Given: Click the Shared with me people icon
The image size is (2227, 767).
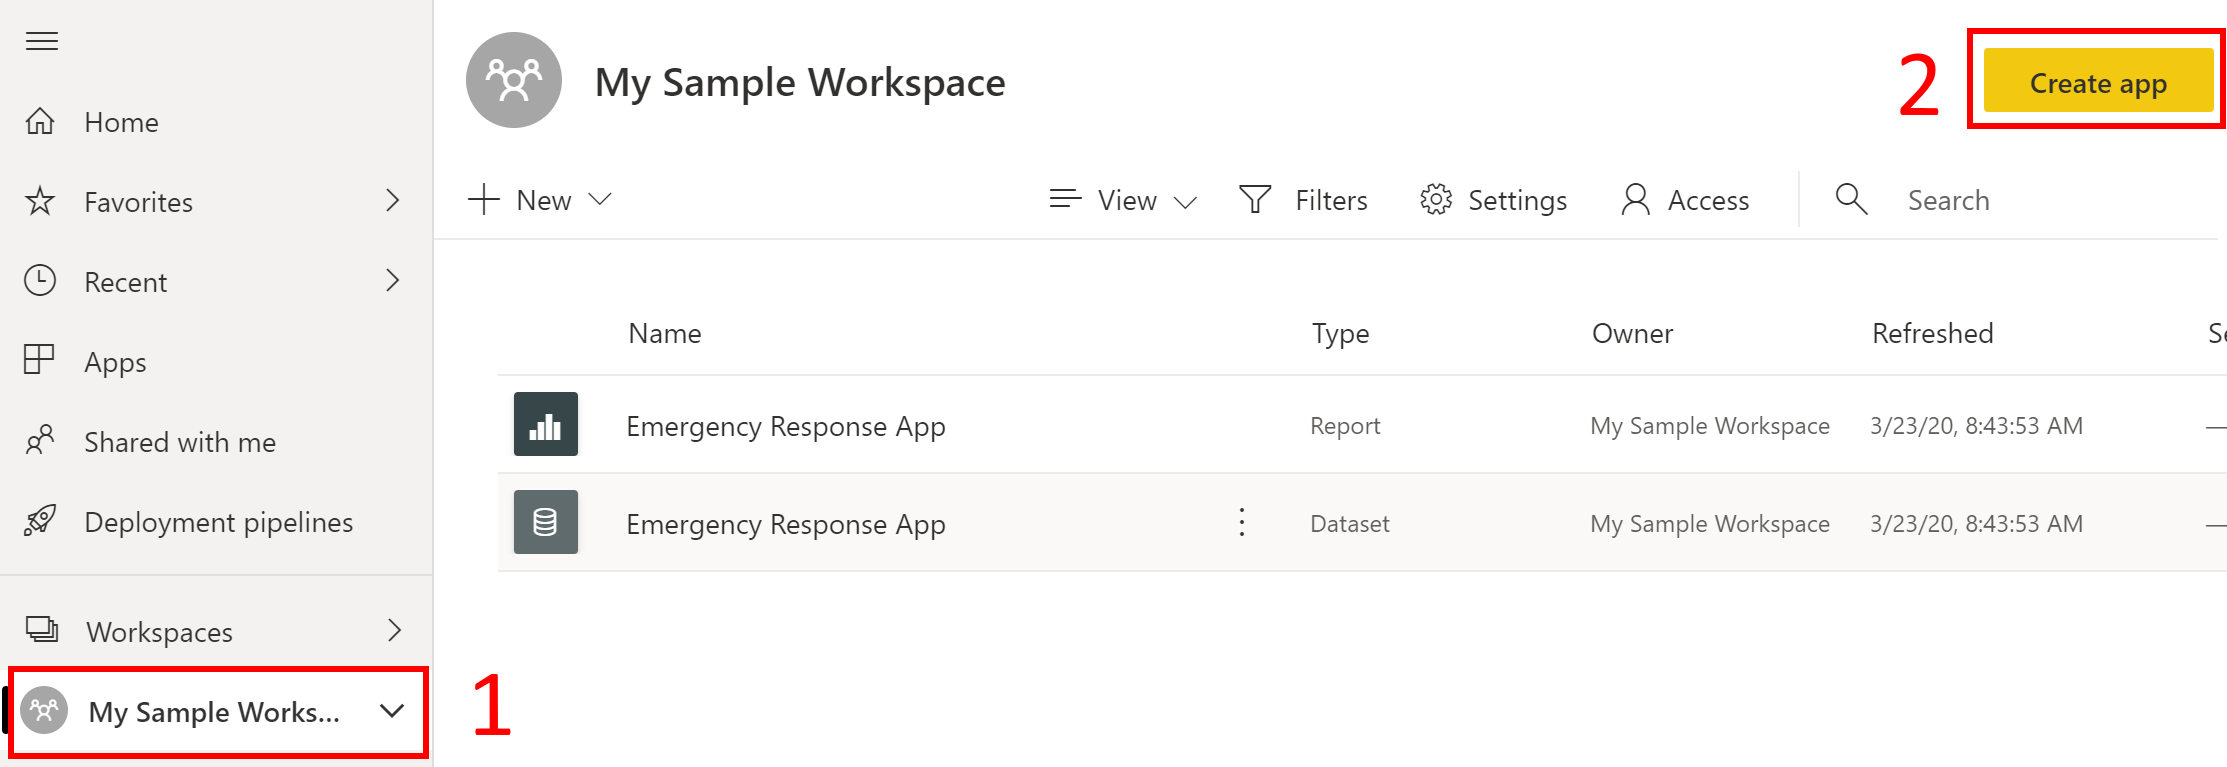Looking at the screenshot, I should tap(40, 440).
